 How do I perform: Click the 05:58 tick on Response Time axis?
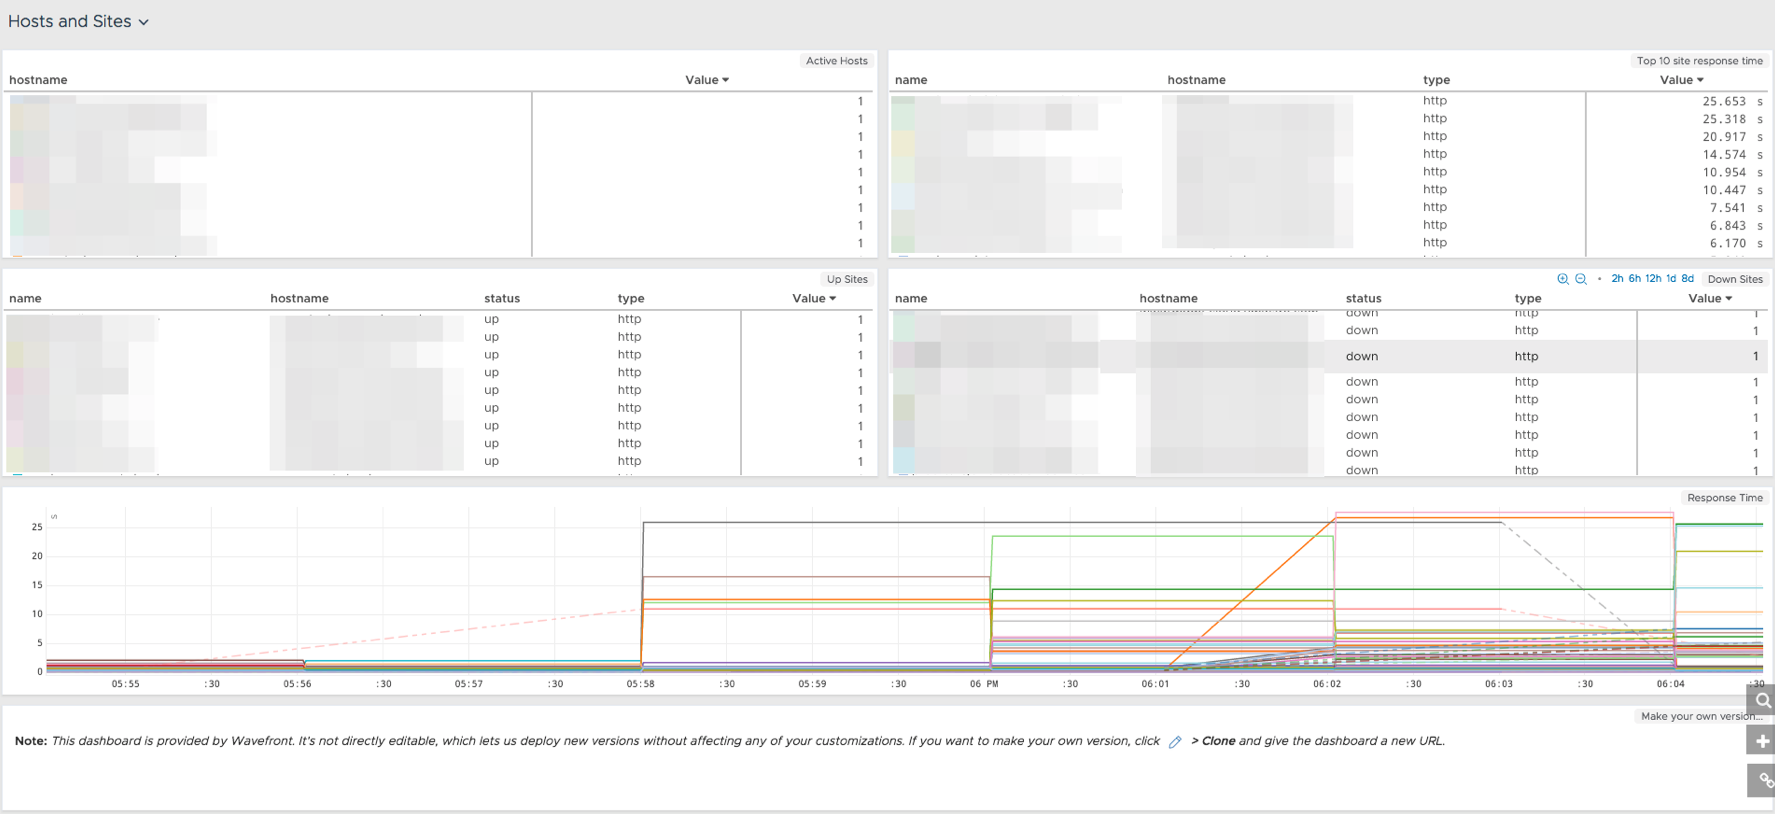coord(640,684)
